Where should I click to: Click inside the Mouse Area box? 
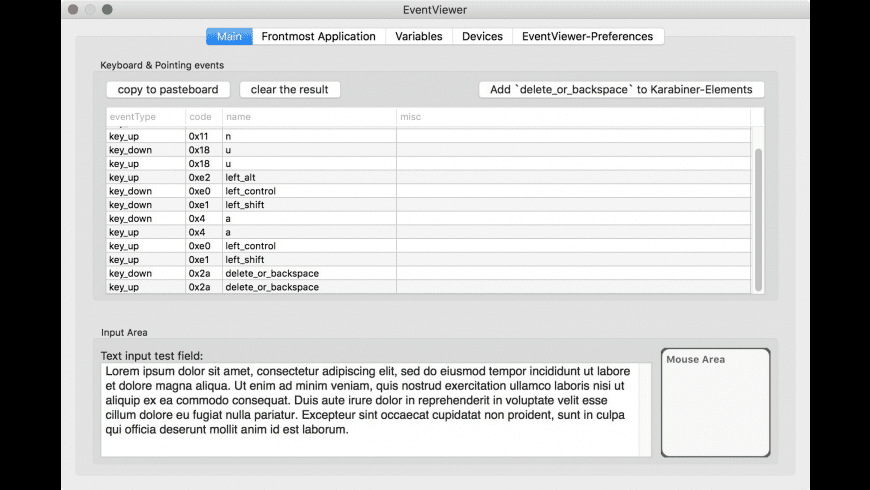coord(715,402)
